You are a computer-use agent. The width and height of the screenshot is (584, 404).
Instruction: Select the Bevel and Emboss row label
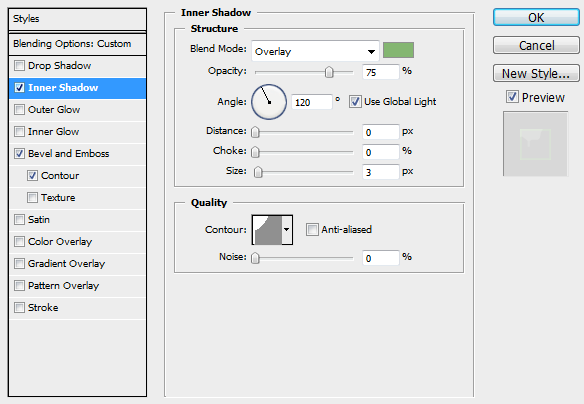coord(69,154)
